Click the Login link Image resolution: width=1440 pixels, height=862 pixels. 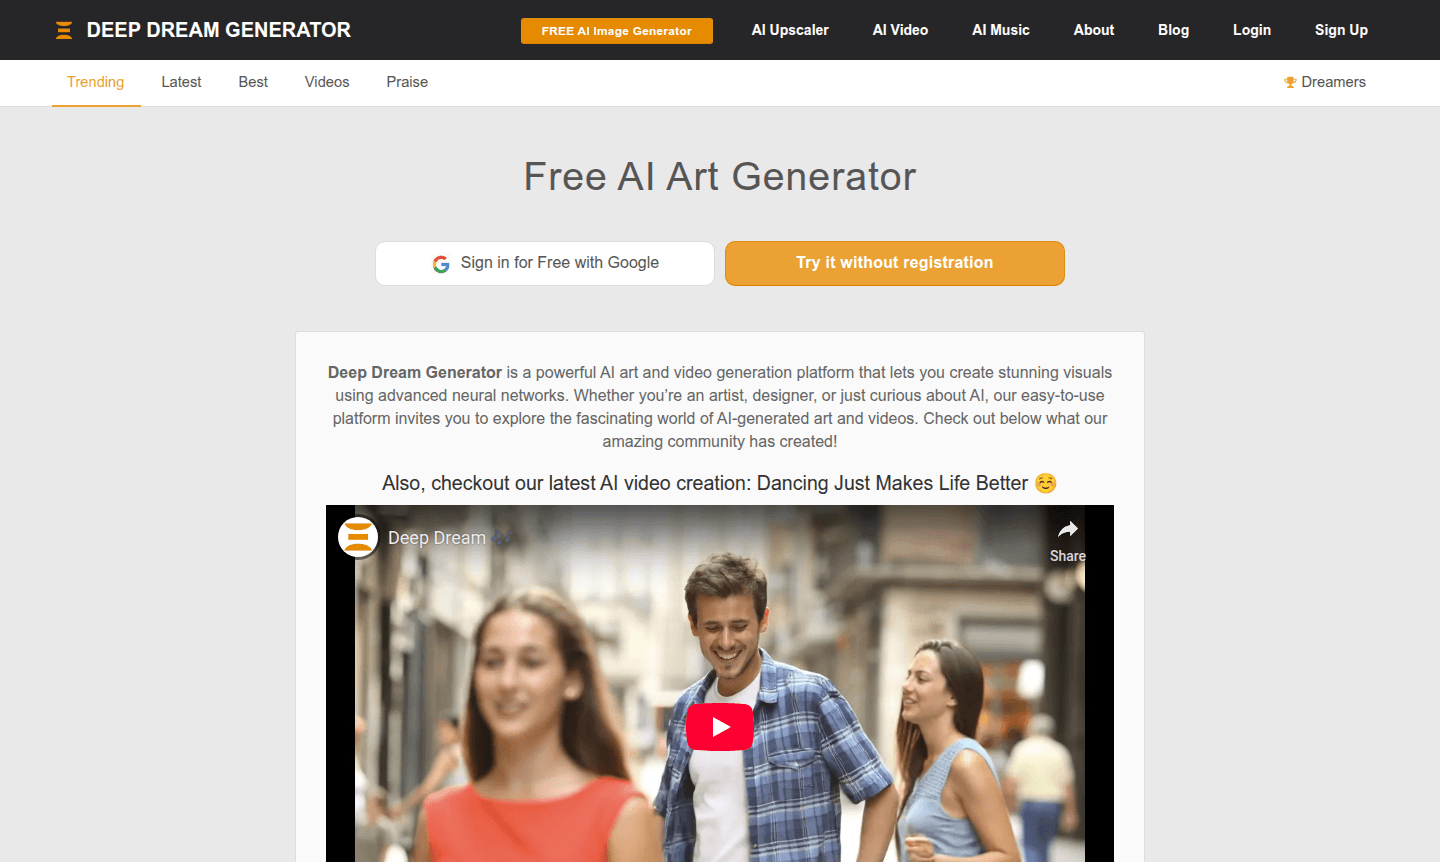[1252, 30]
